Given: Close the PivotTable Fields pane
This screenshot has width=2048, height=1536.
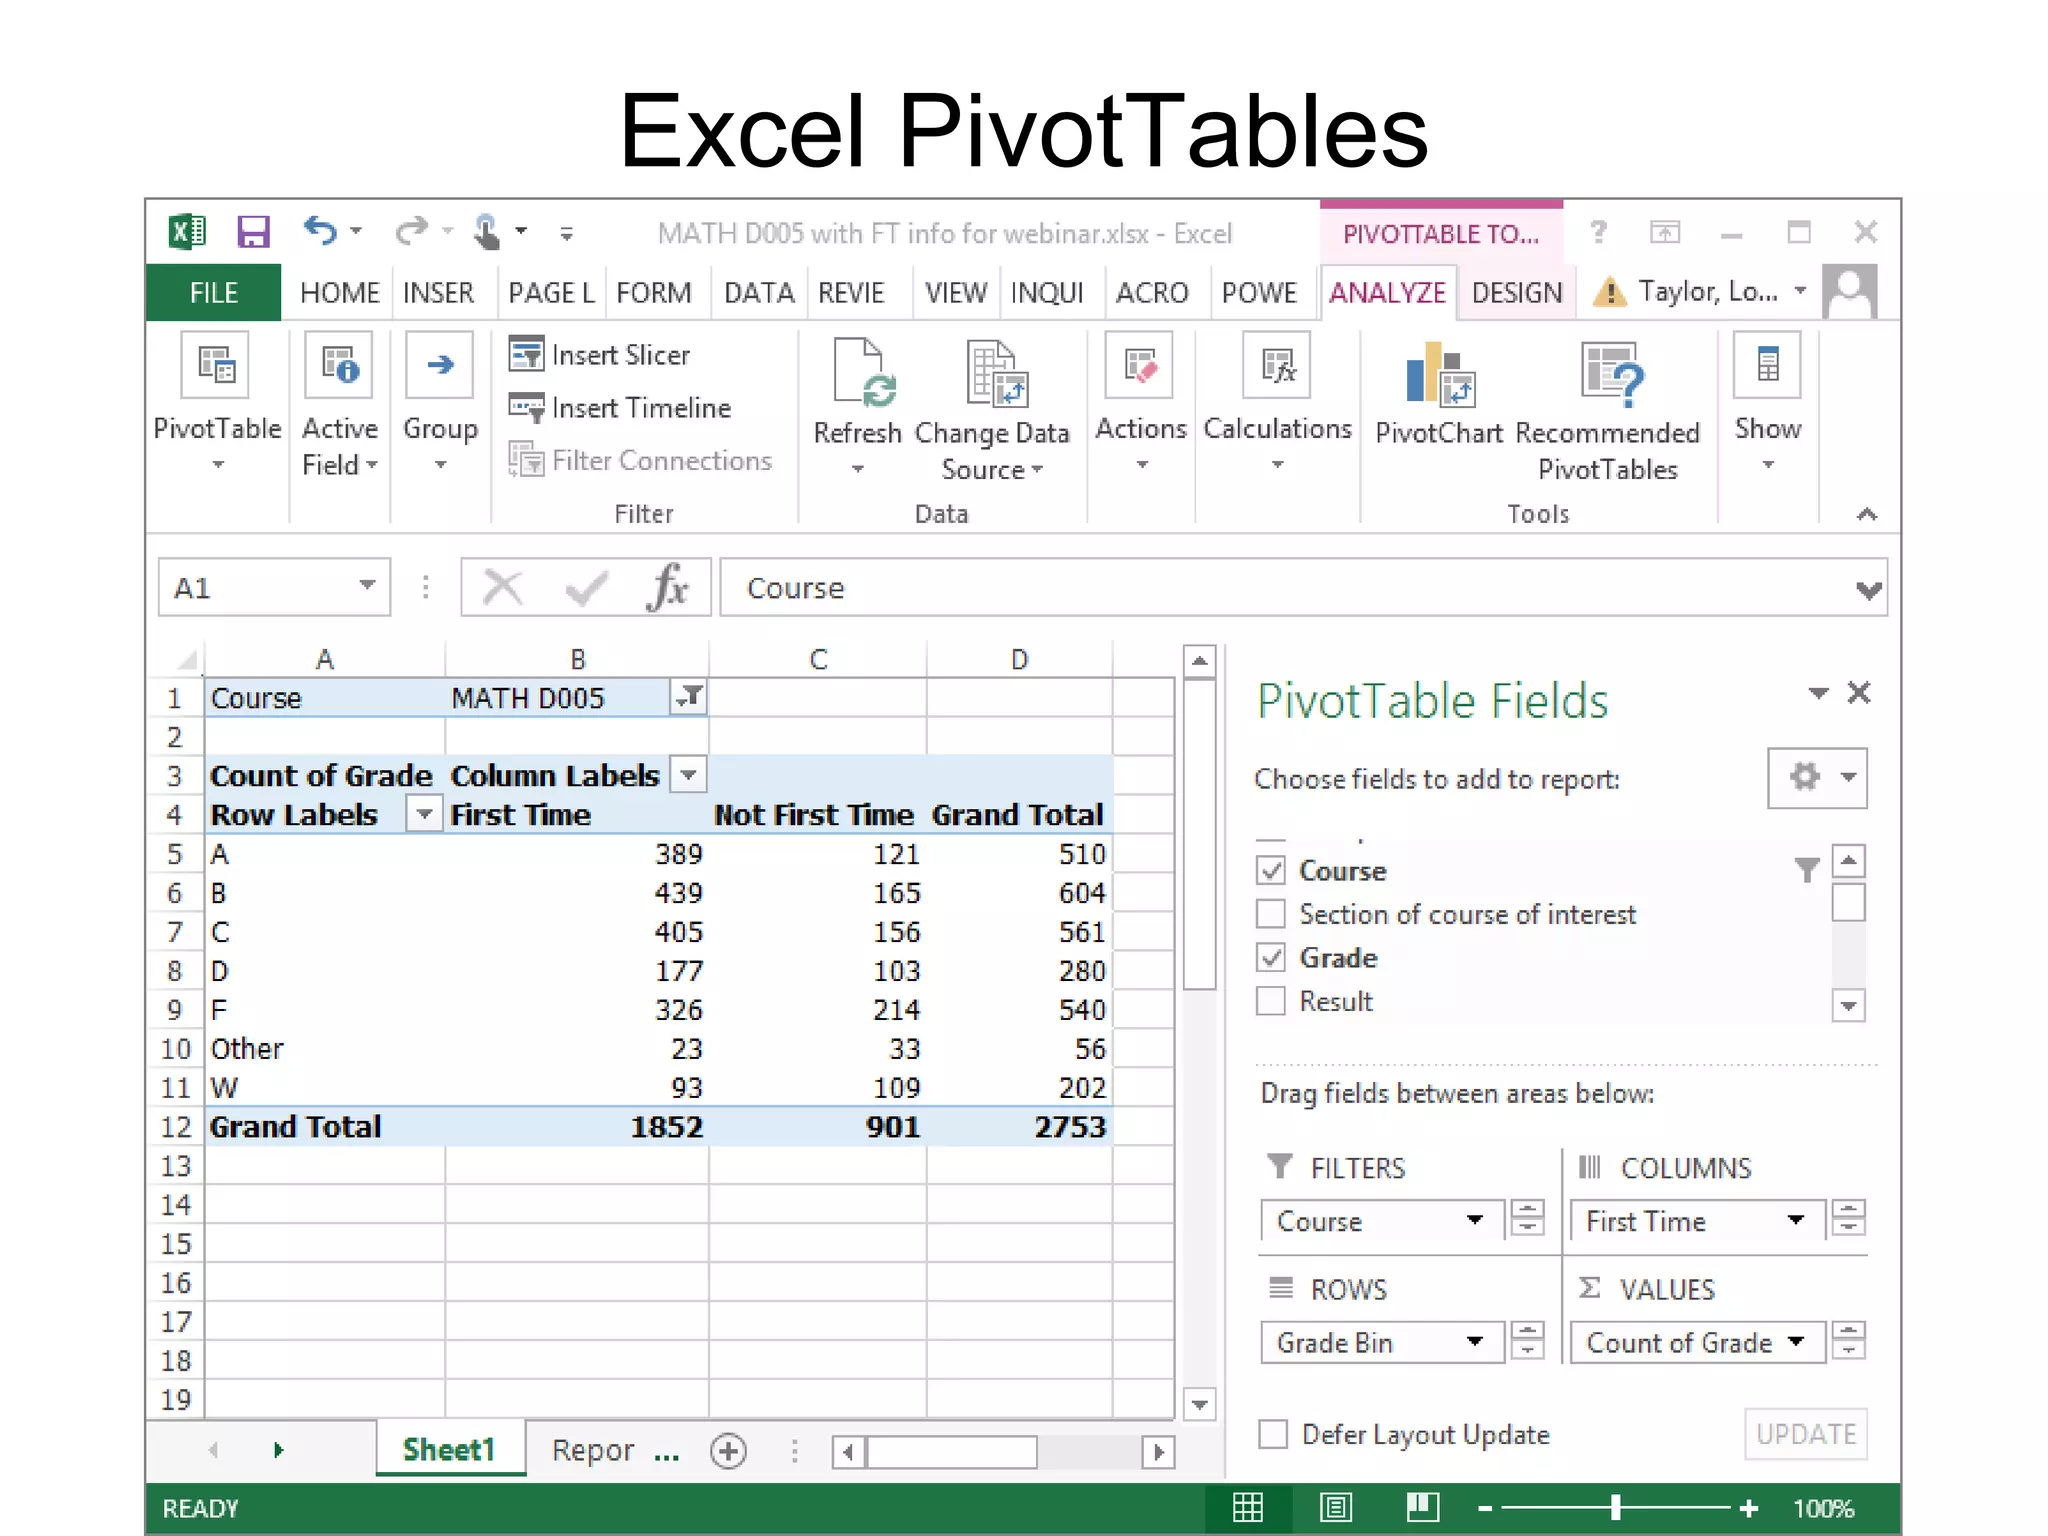Looking at the screenshot, I should [x=1859, y=692].
